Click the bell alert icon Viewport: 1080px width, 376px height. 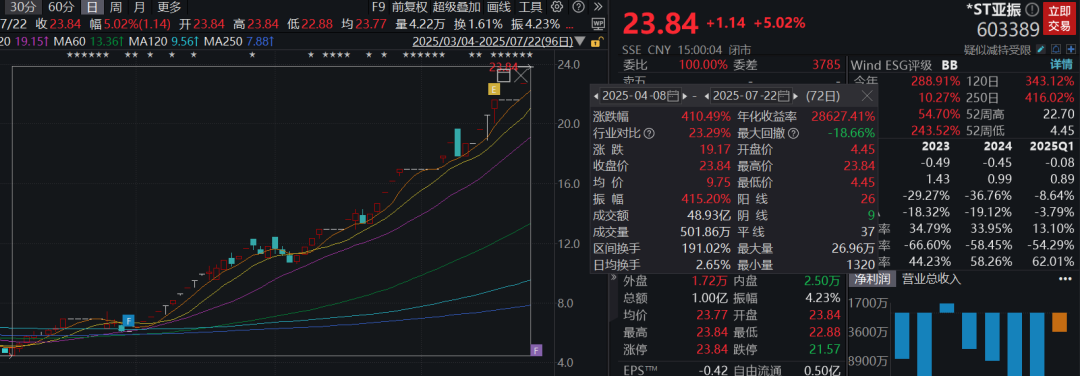click(1056, 49)
